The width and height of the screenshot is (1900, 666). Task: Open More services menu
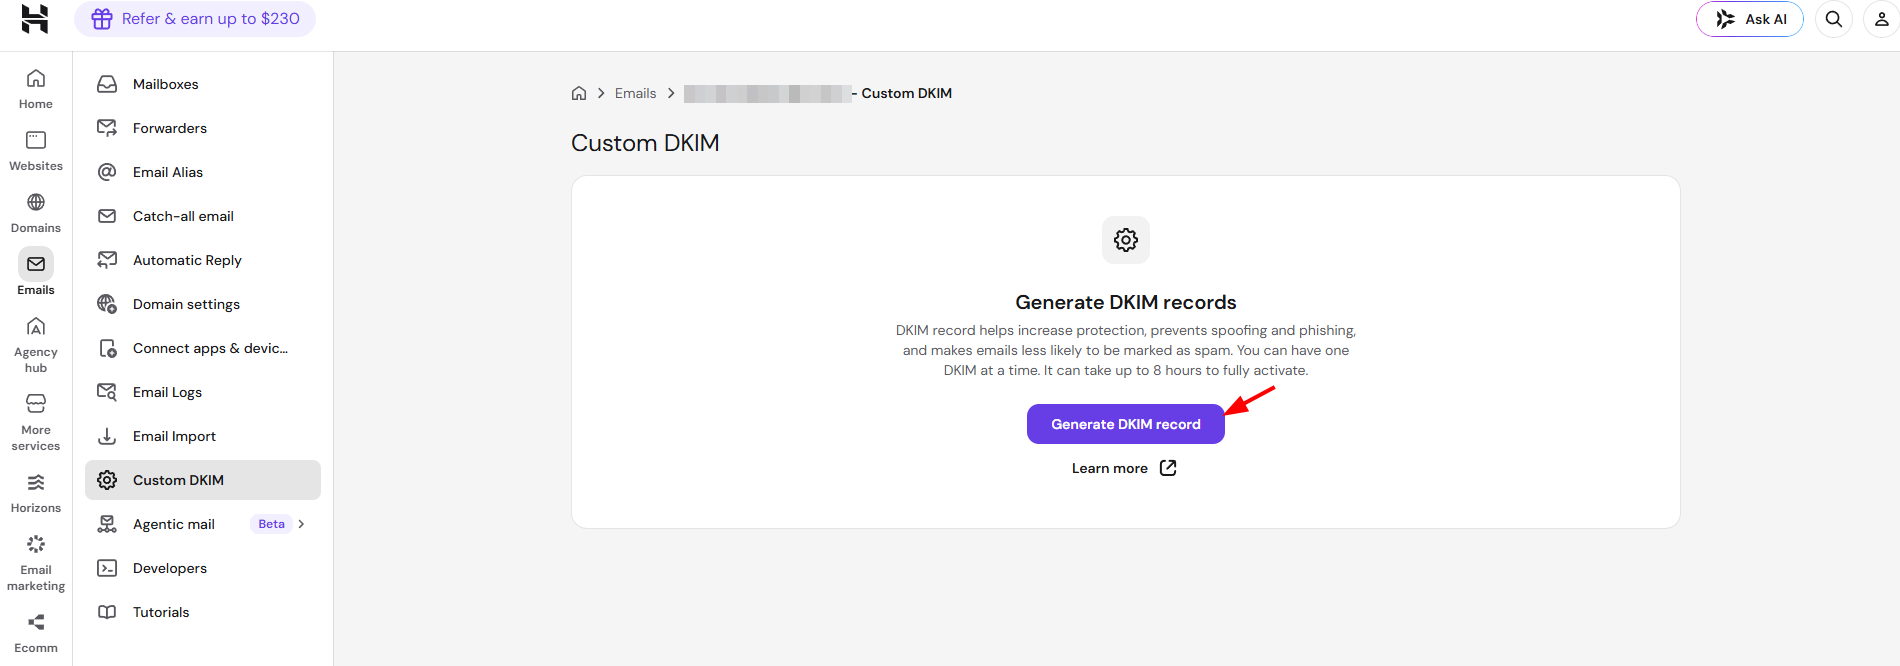[x=36, y=423]
